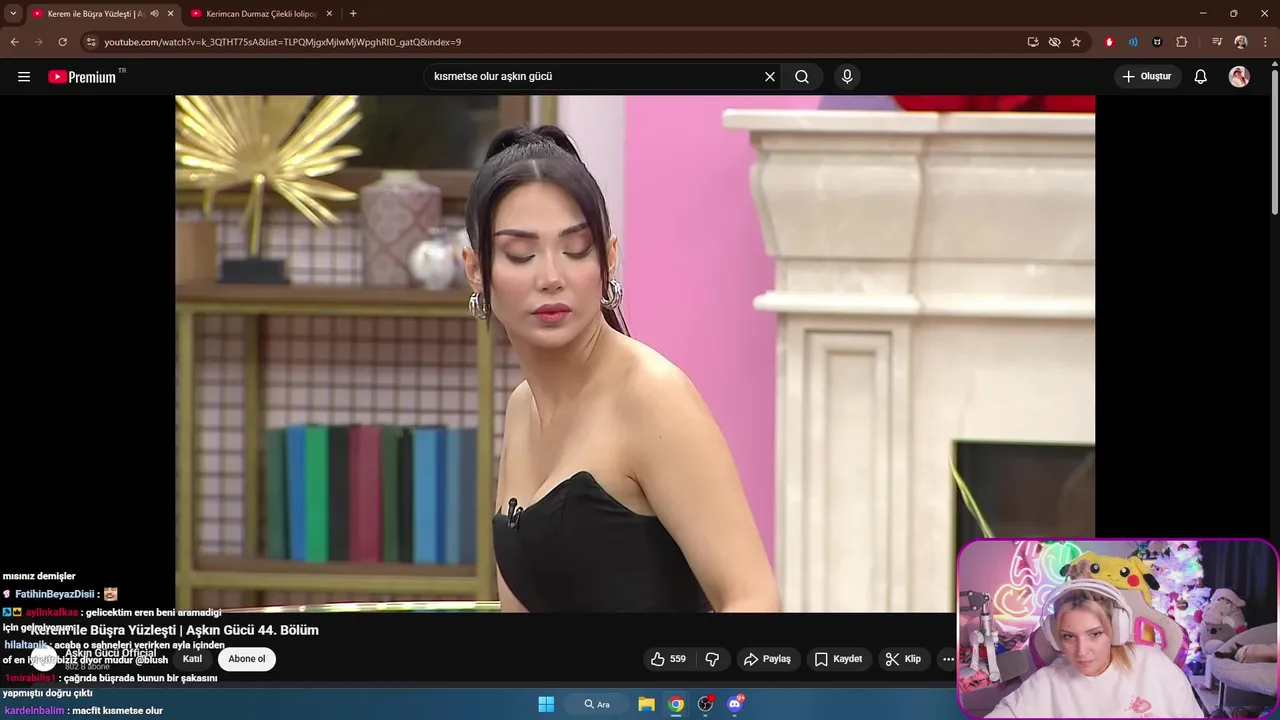Open the Oluştur create menu
This screenshot has width=1280, height=720.
point(1147,77)
